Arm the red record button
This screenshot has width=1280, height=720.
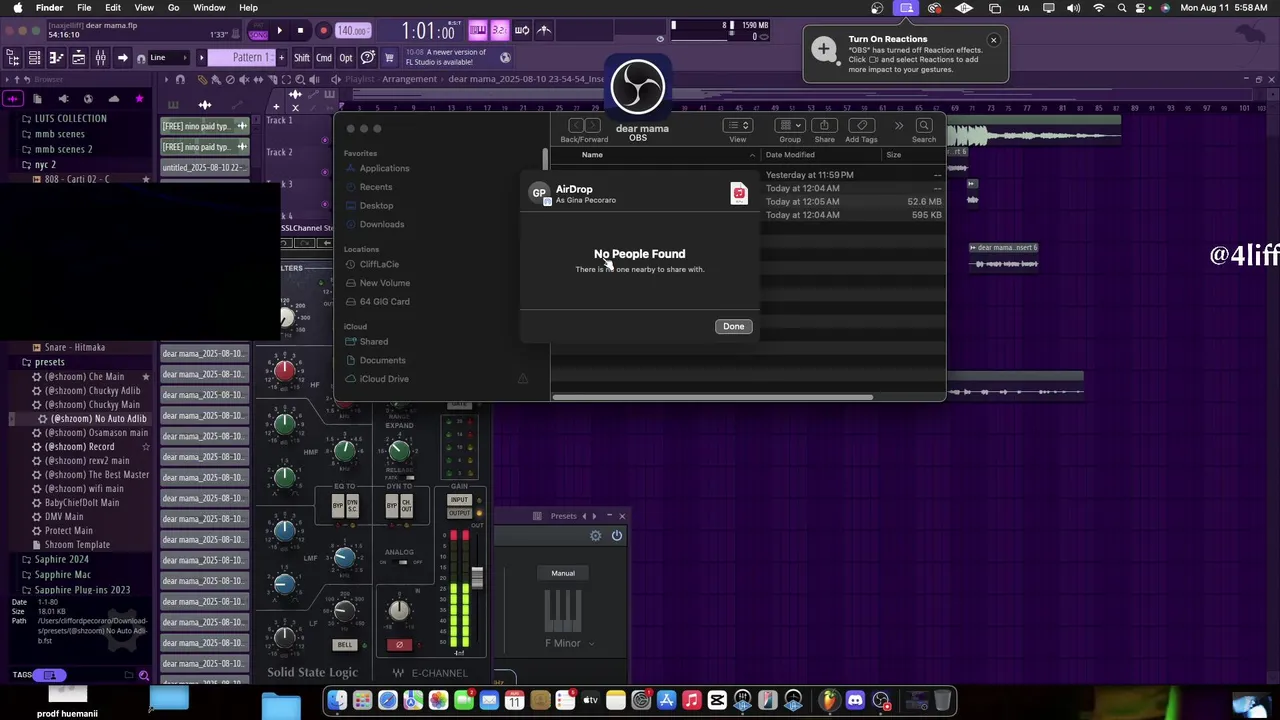pyautogui.click(x=323, y=31)
